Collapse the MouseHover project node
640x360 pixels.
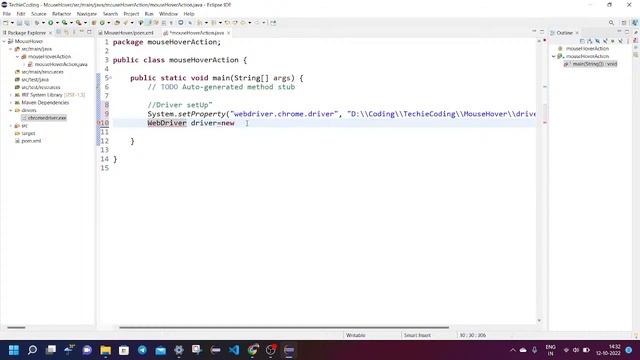click(4, 41)
